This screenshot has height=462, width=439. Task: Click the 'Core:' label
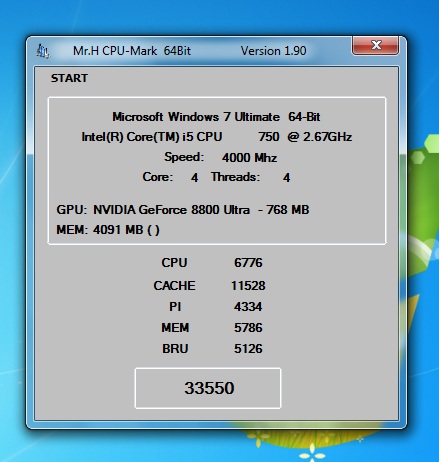pos(158,177)
